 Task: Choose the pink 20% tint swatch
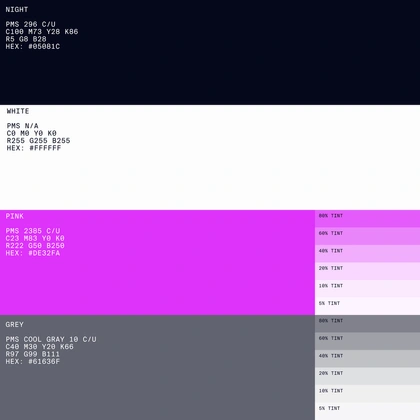(367, 271)
